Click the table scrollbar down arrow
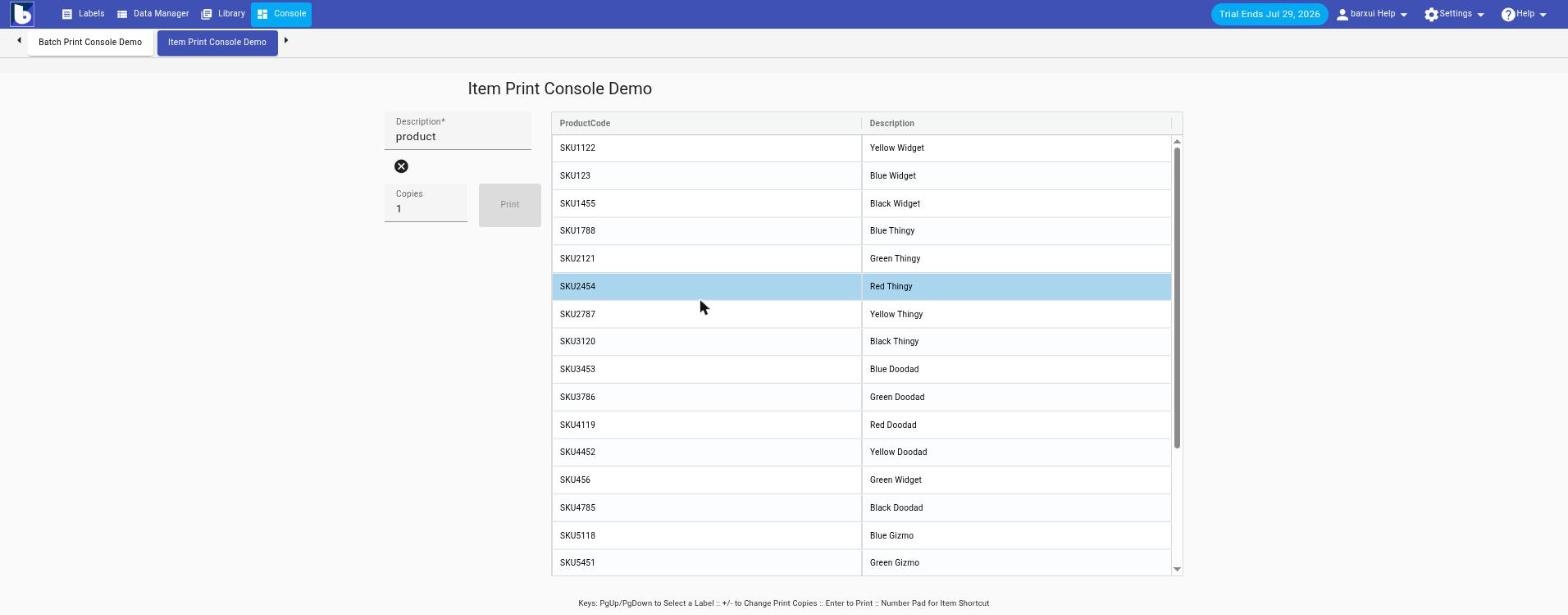1568x615 pixels. tap(1177, 569)
